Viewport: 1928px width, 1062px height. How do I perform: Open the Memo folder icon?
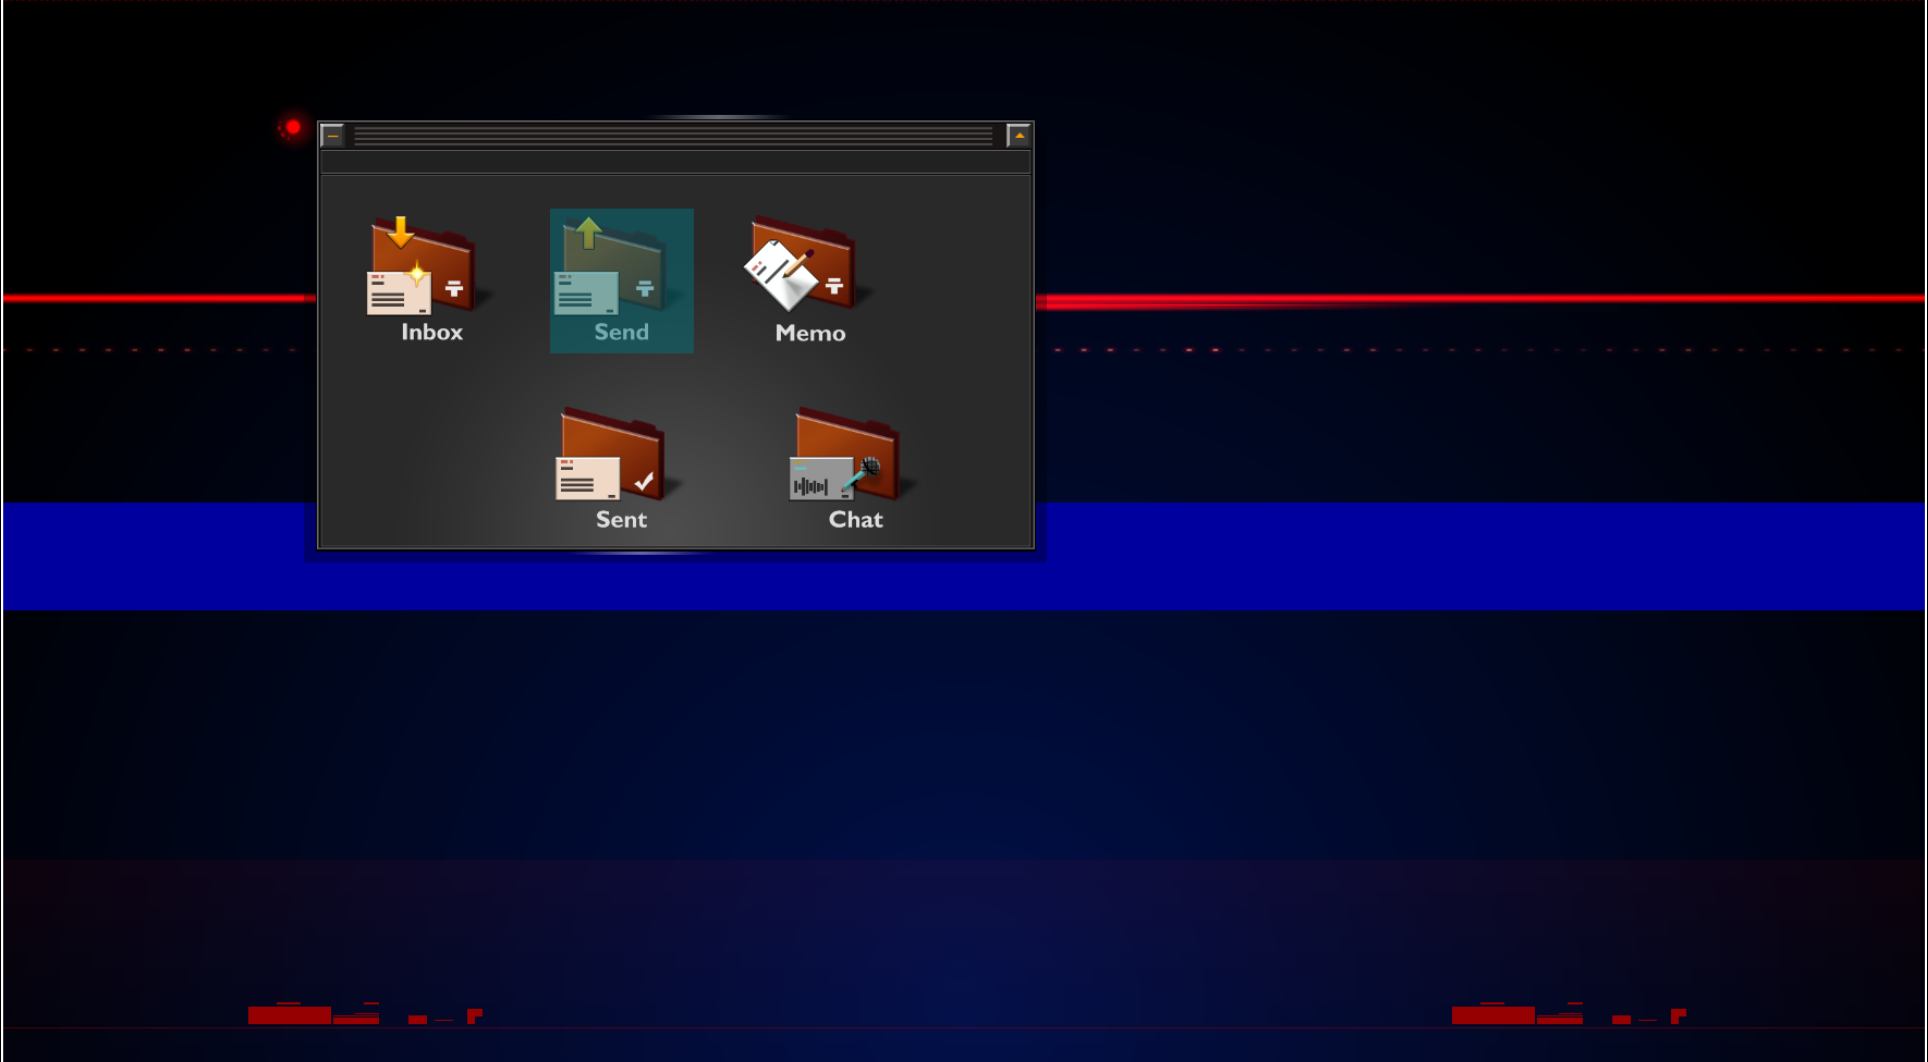[806, 268]
